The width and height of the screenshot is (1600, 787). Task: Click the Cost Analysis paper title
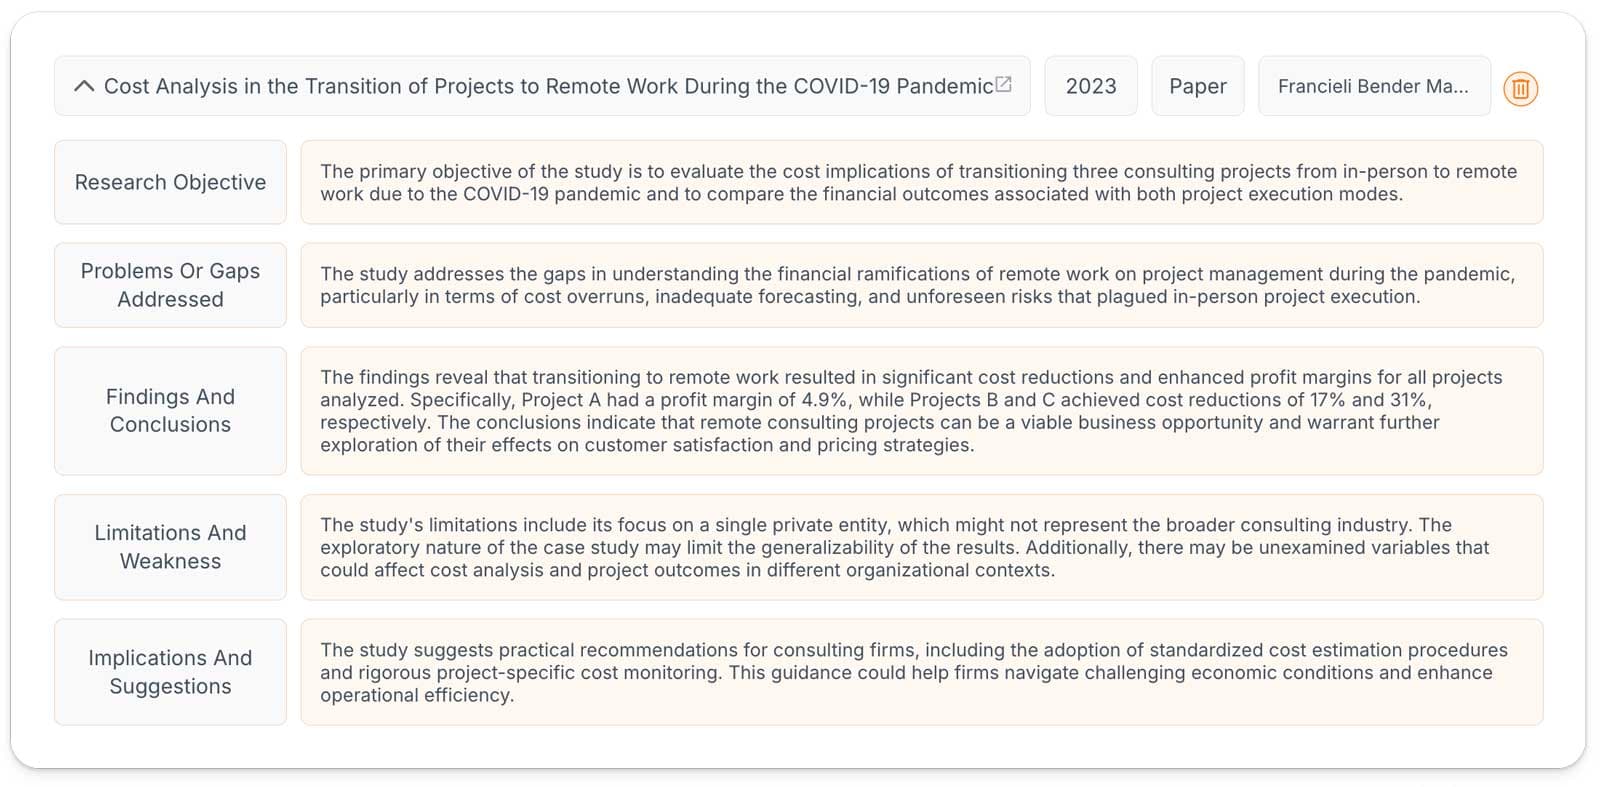click(x=548, y=86)
